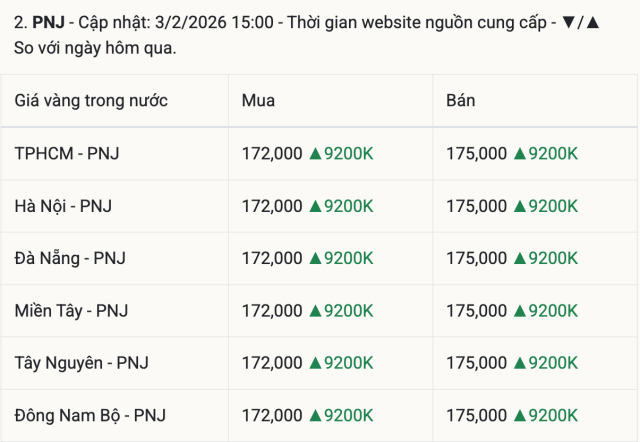Select the Đà Nẵng - PNJ row label
The width and height of the screenshot is (640, 442).
click(x=70, y=257)
